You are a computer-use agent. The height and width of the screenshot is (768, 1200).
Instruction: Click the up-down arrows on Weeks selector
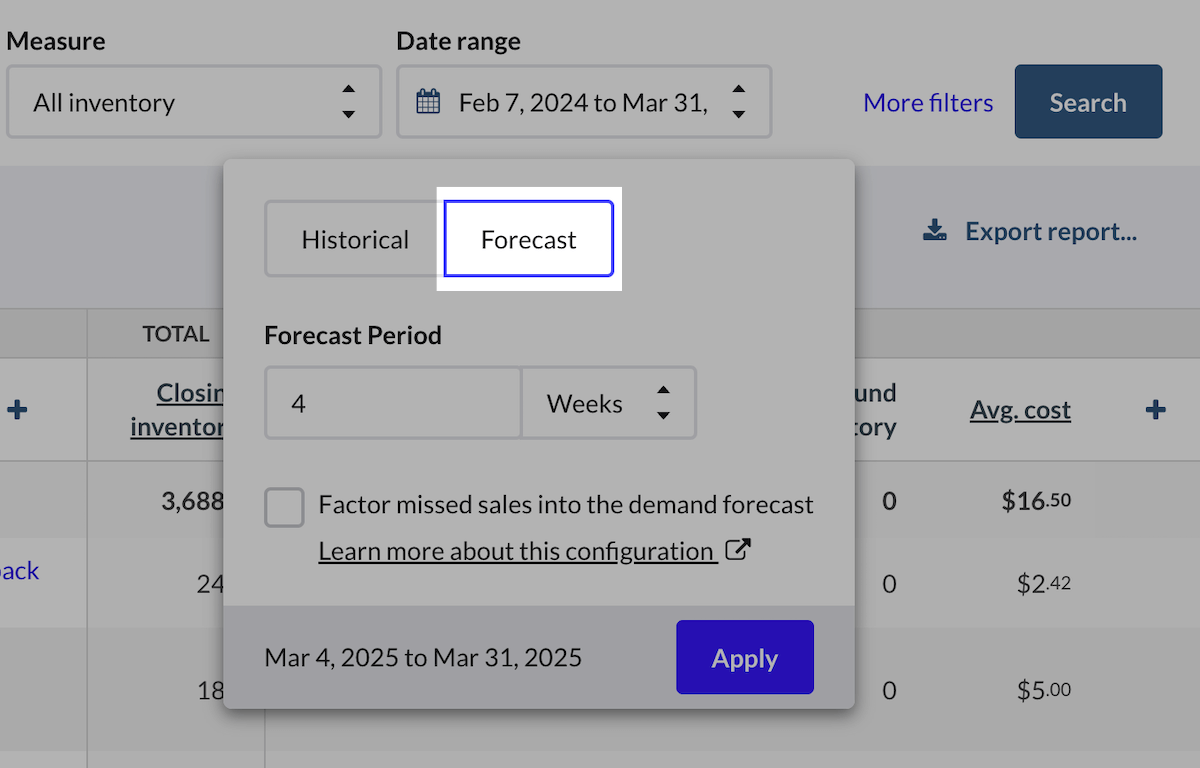click(x=663, y=403)
